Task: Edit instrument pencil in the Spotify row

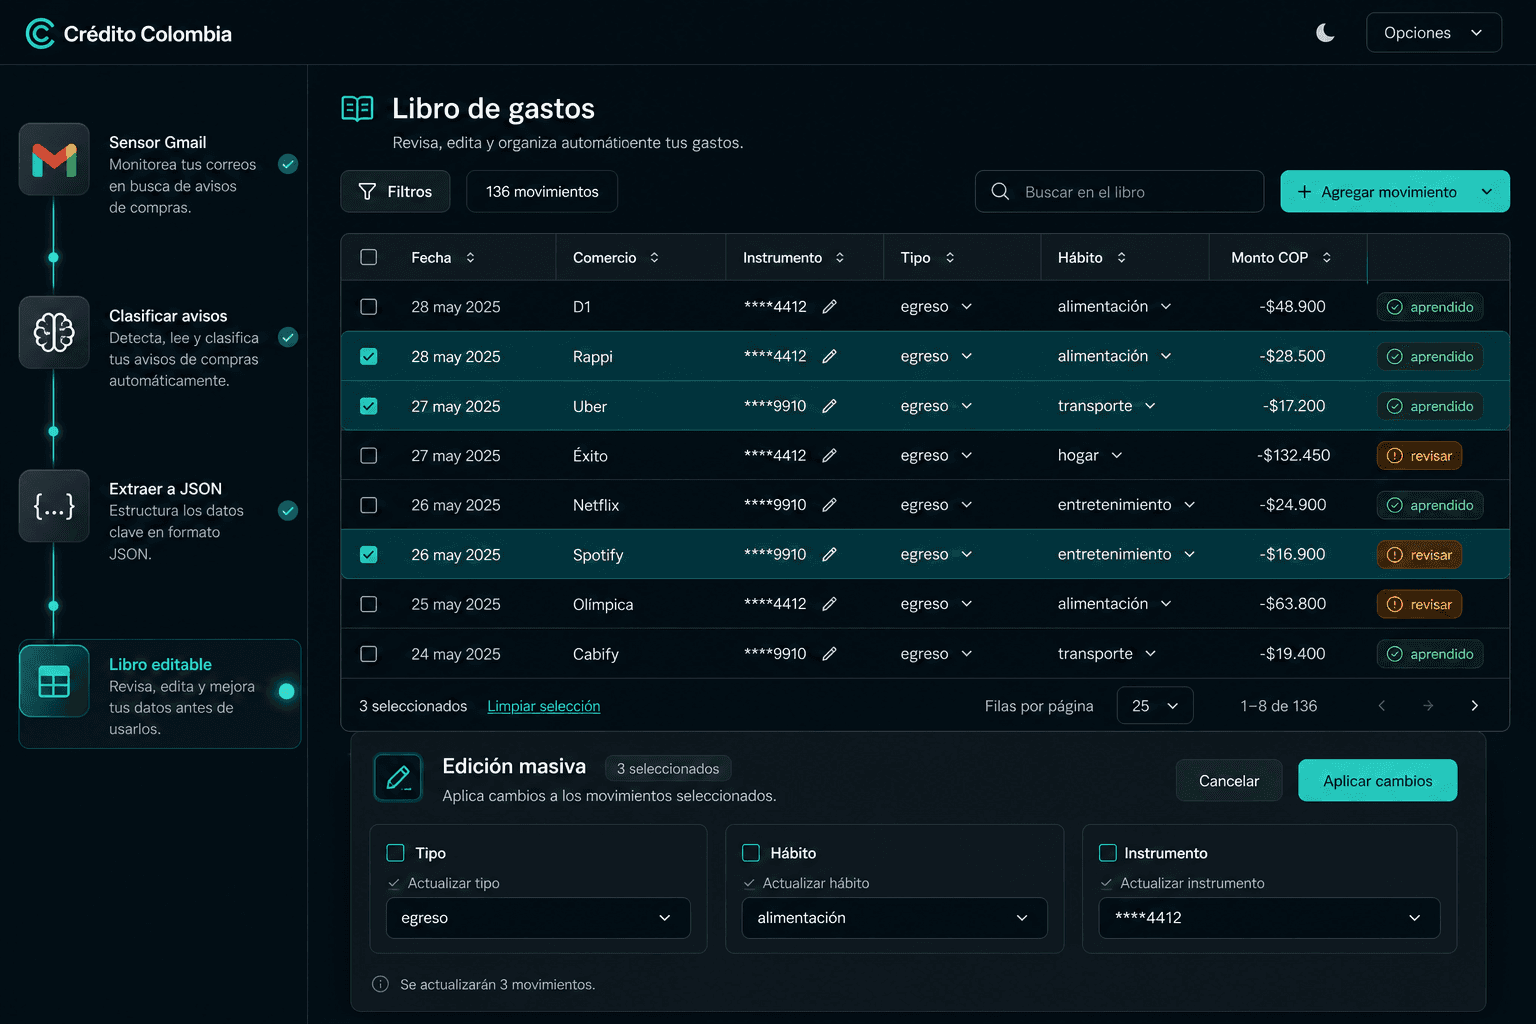Action: click(829, 554)
